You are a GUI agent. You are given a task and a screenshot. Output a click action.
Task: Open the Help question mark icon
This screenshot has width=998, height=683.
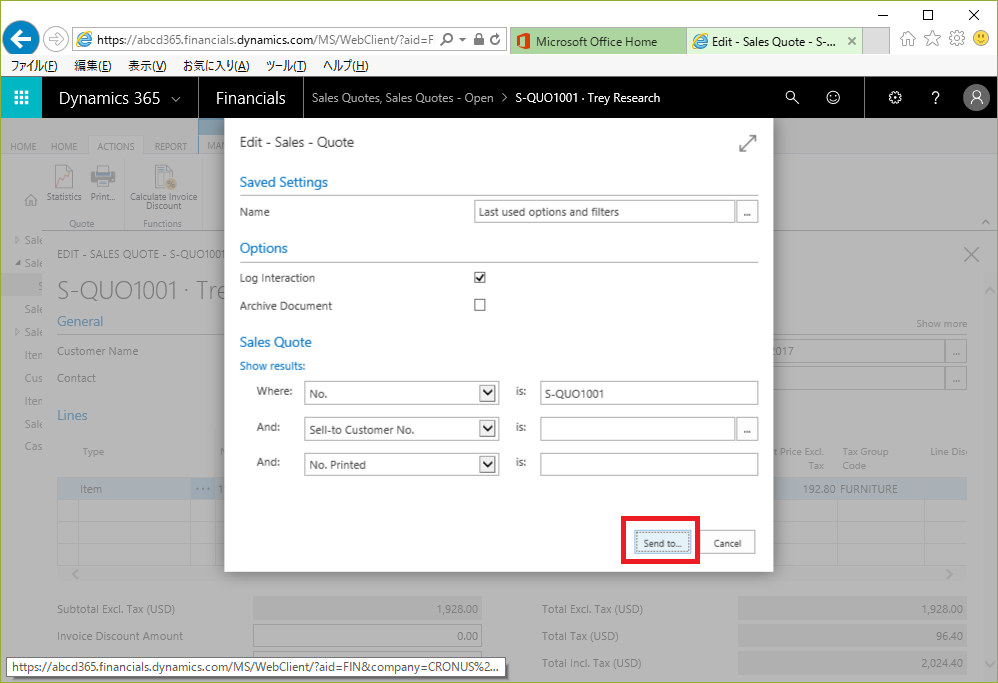(x=935, y=97)
